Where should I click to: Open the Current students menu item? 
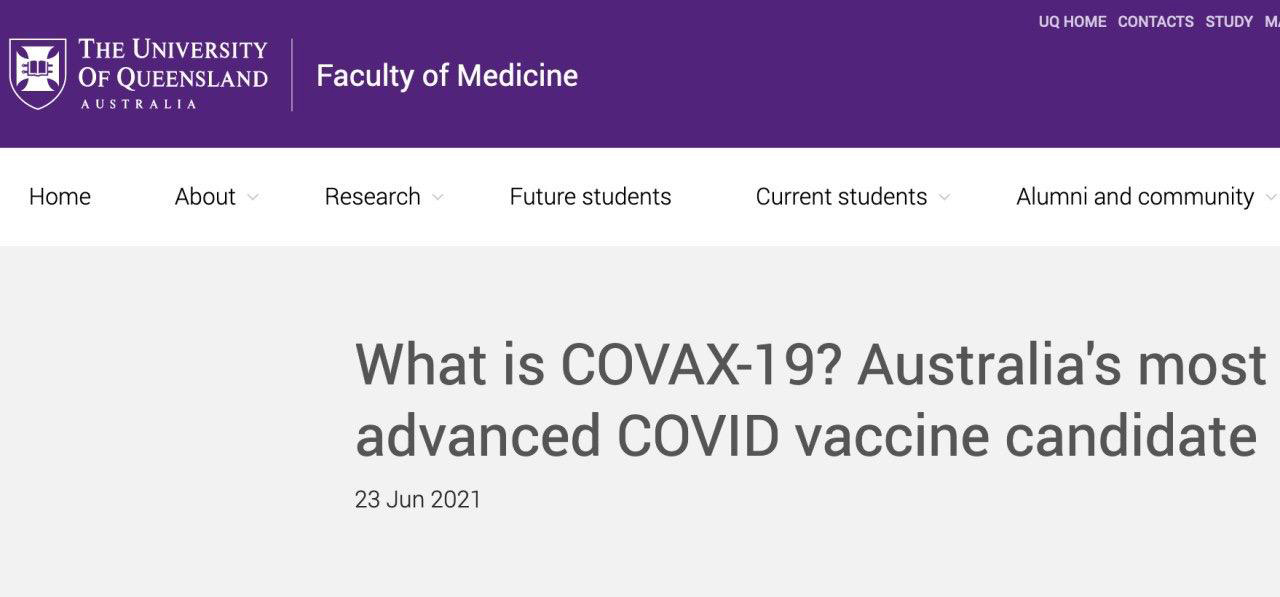[841, 197]
